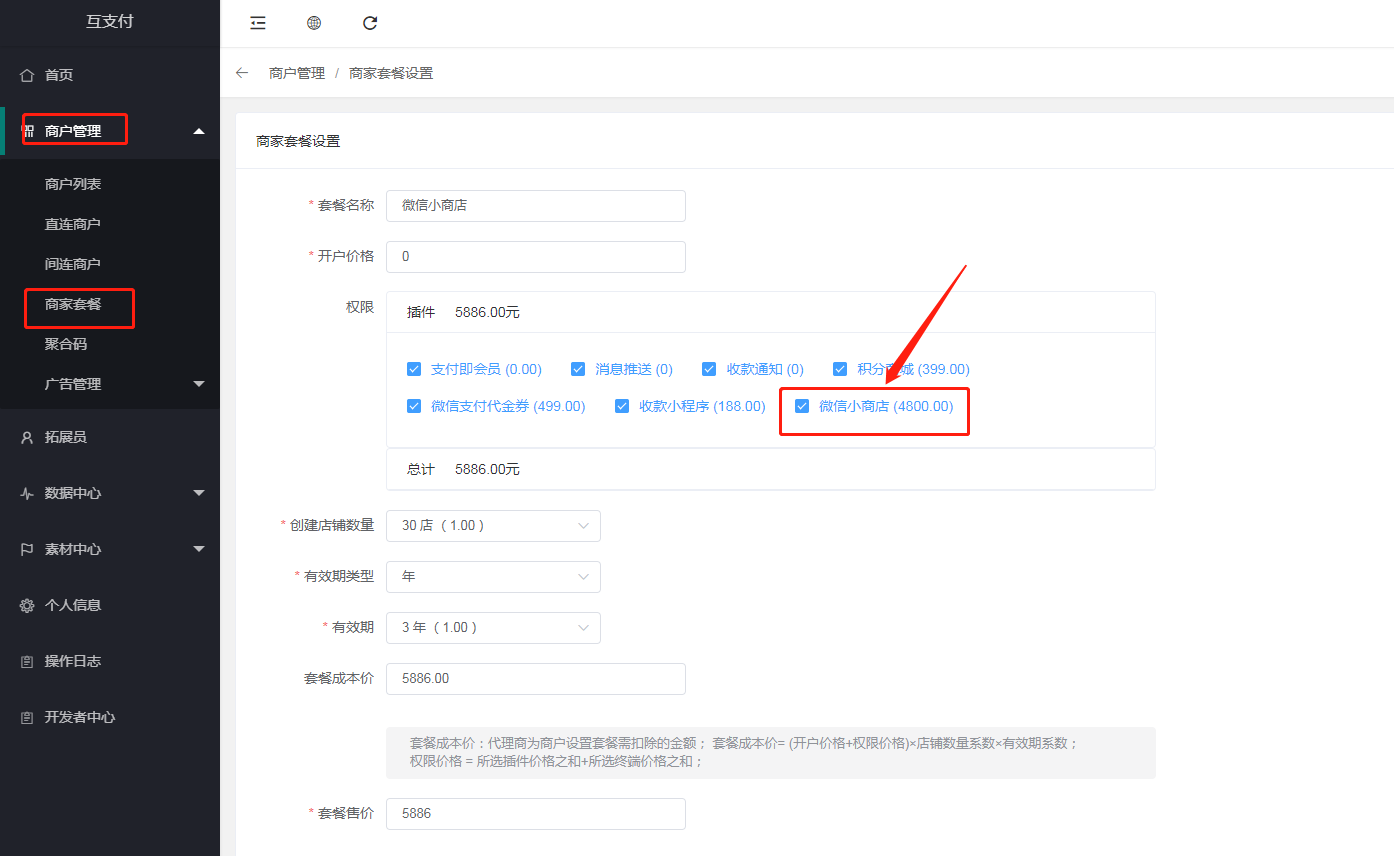Click the 互支付 logo title
This screenshot has width=1394, height=856.
tap(109, 20)
